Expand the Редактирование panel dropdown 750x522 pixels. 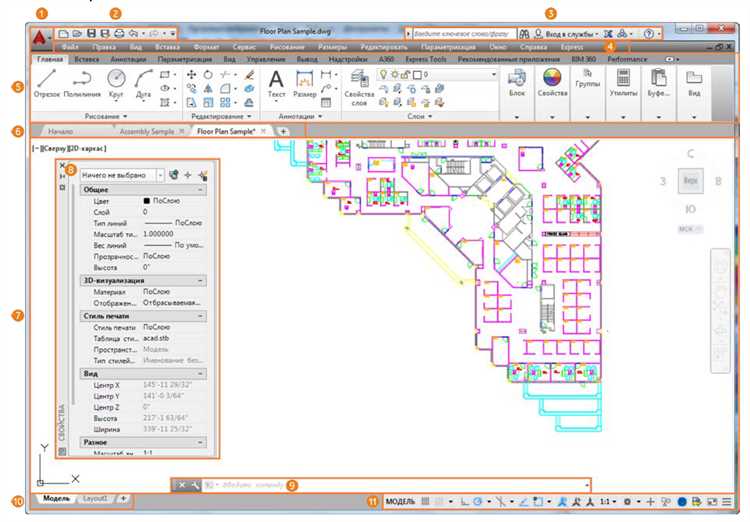(221, 116)
